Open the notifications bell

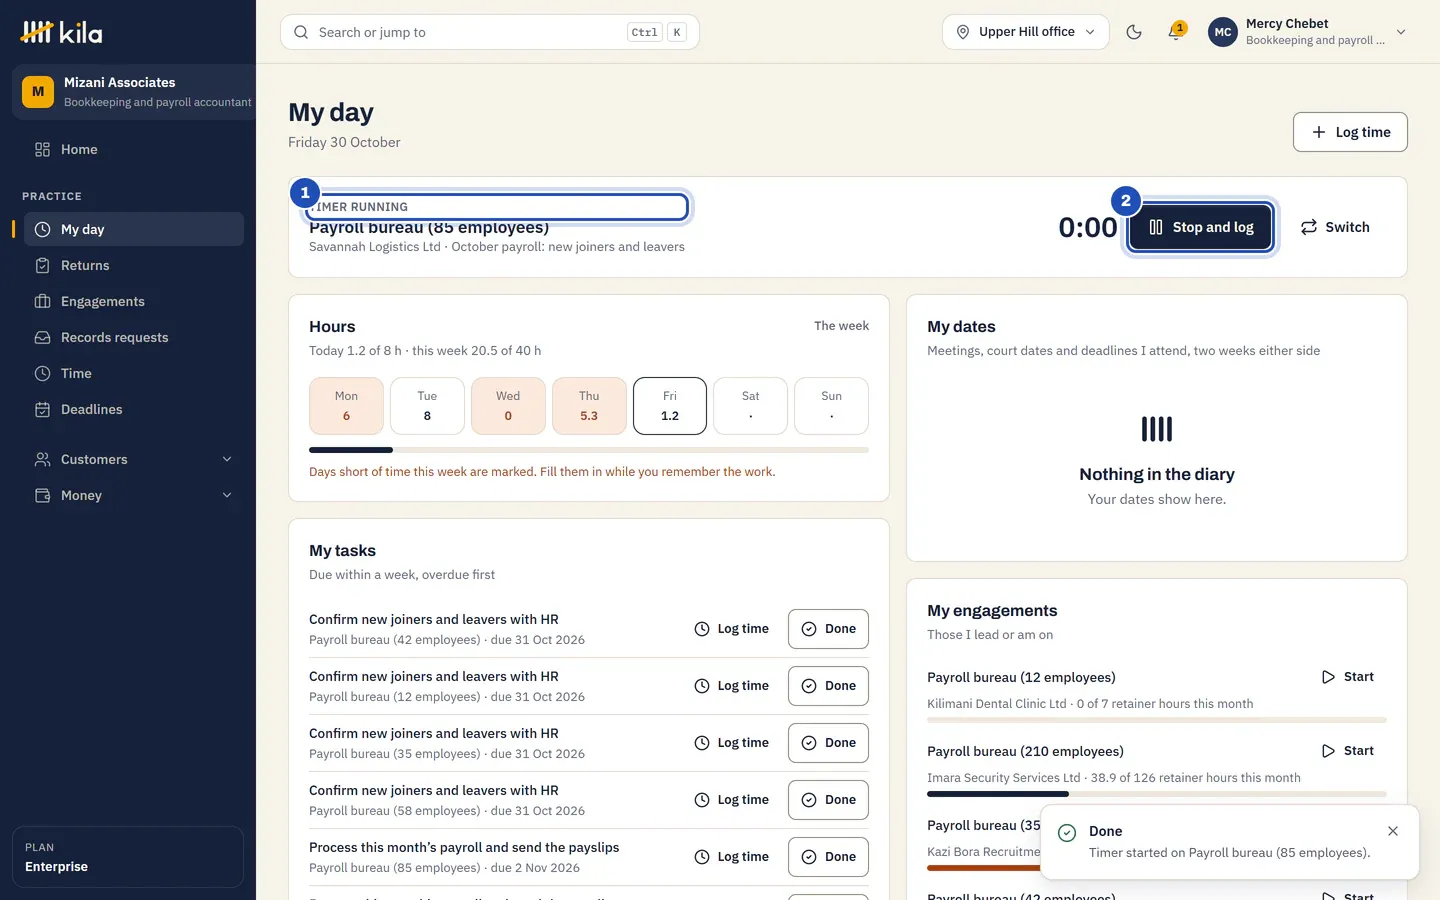(1176, 32)
